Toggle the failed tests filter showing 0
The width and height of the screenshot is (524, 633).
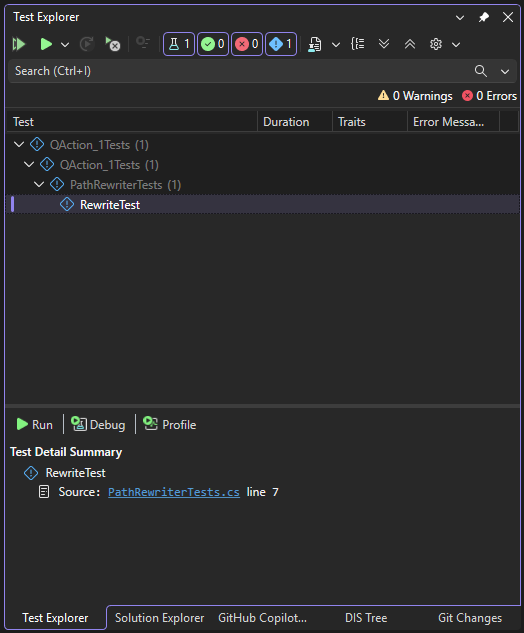tap(247, 44)
